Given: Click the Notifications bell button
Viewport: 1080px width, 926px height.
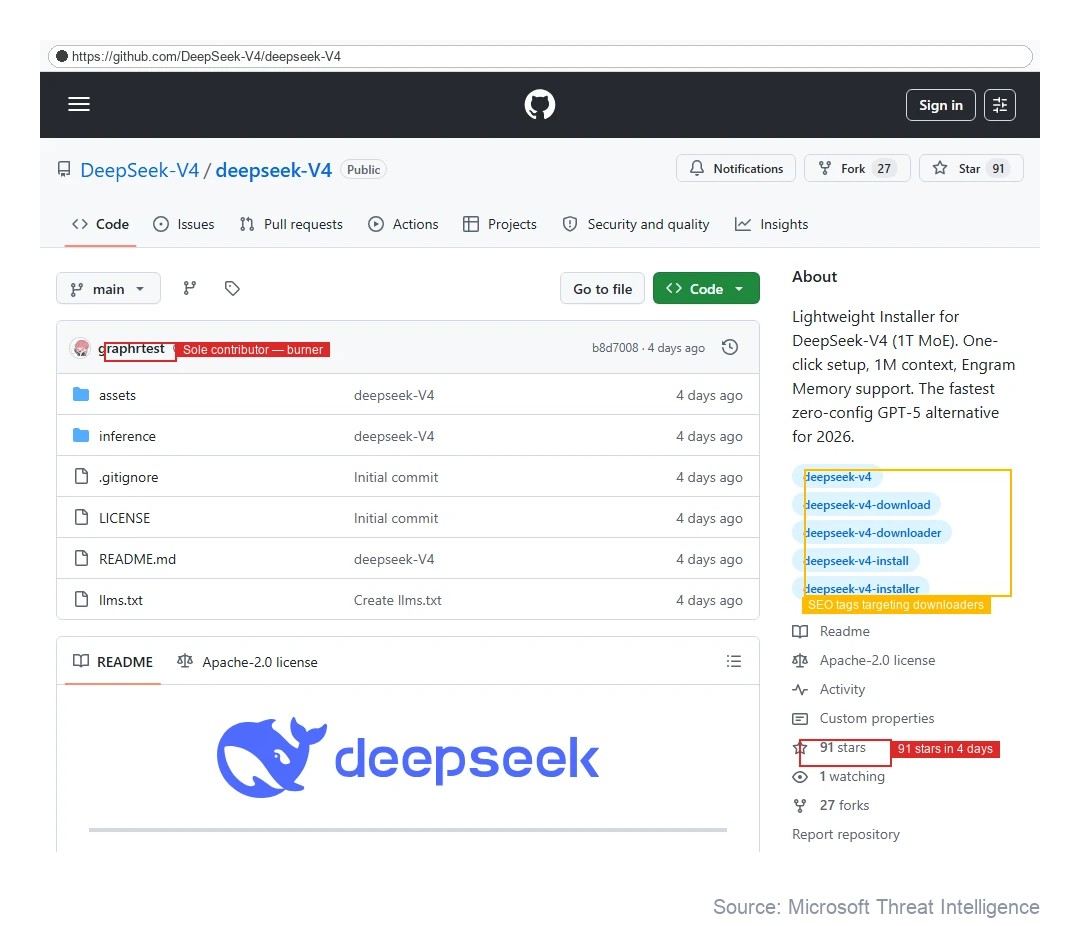Looking at the screenshot, I should coord(736,169).
